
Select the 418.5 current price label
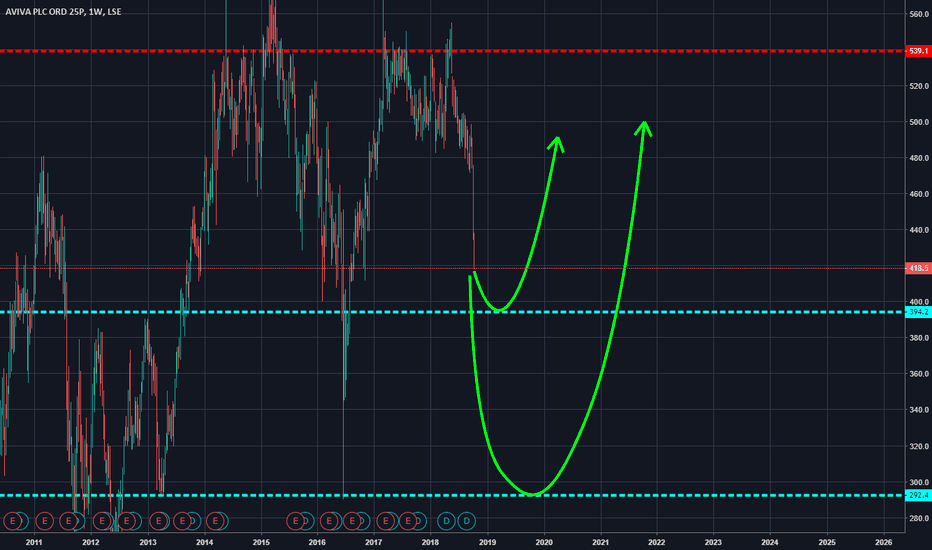(x=918, y=268)
